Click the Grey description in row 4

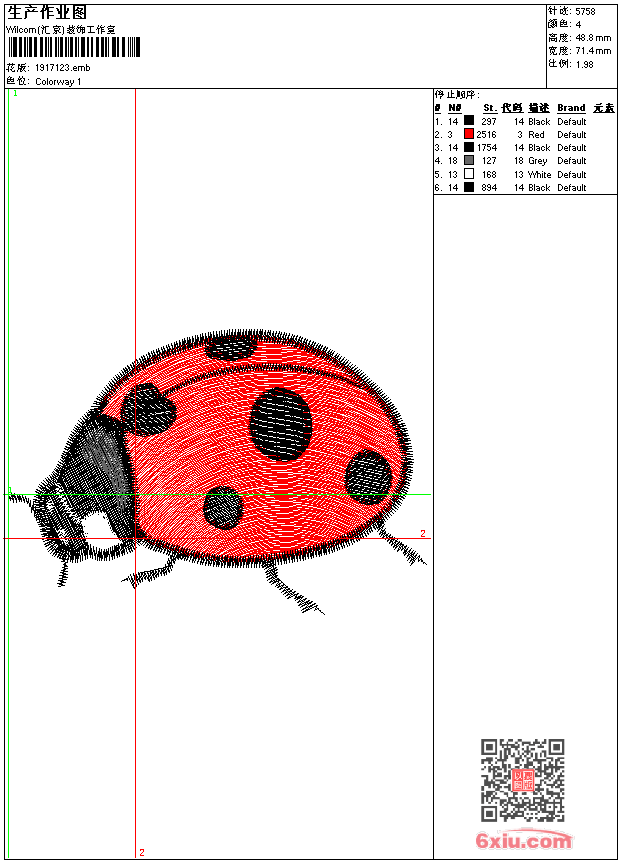[x=538, y=161]
